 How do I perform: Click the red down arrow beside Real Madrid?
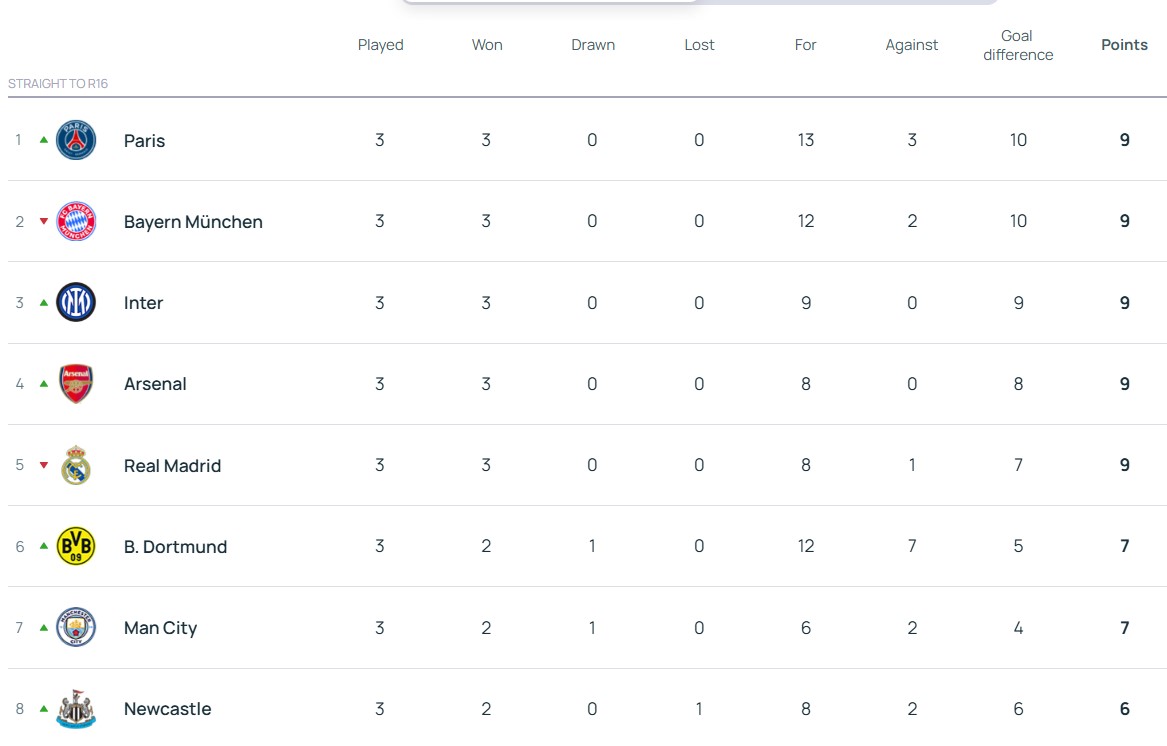tap(44, 465)
